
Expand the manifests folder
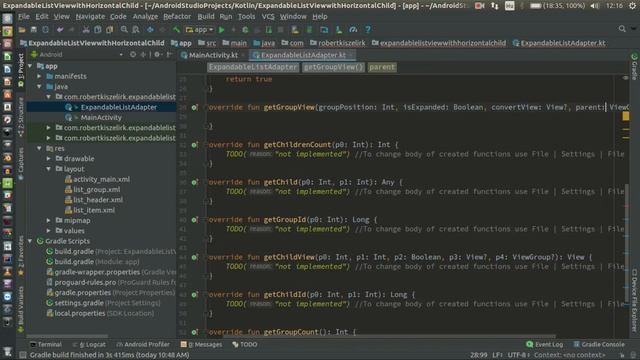tap(40, 76)
